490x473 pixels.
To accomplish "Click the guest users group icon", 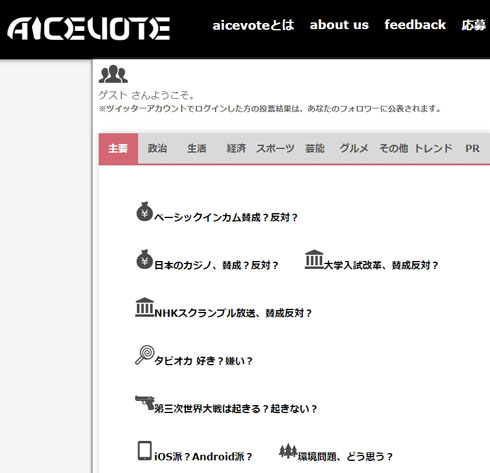I will point(113,74).
